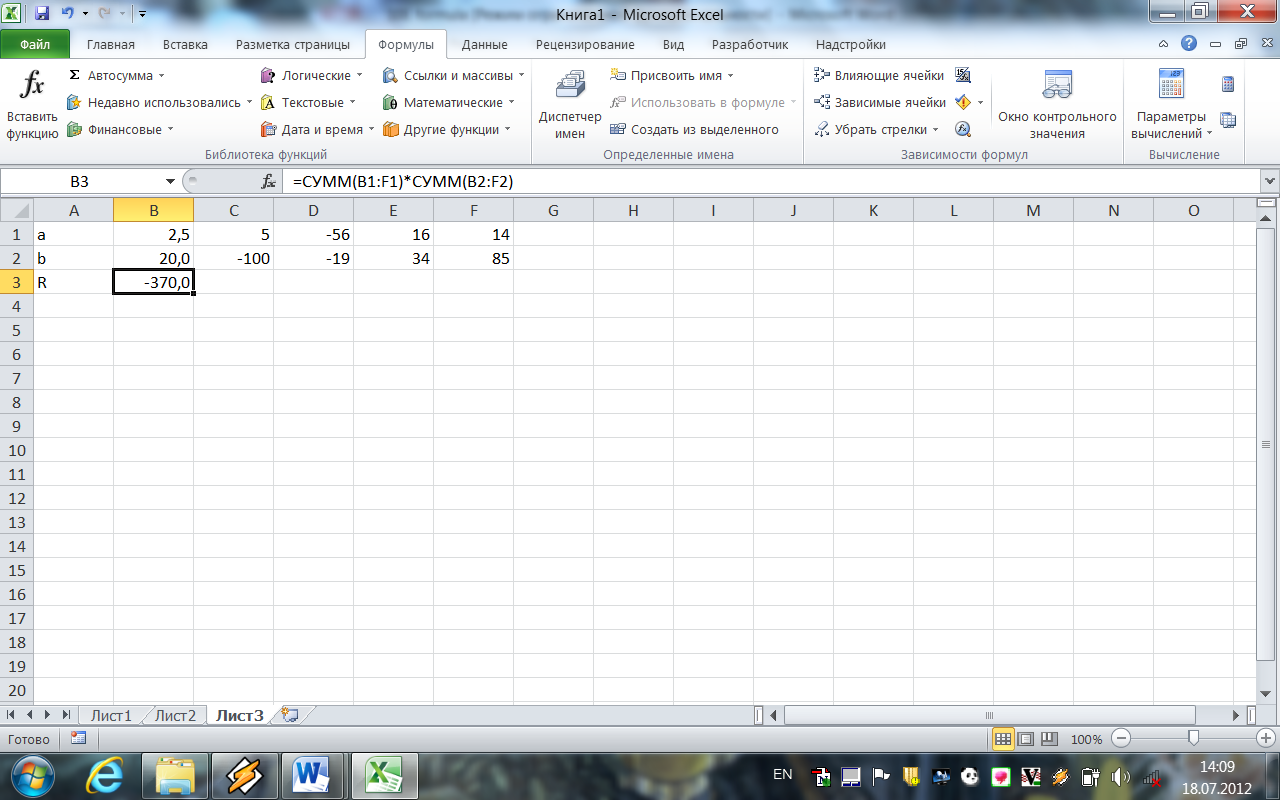This screenshot has width=1280, height=800.
Task: Click the evaluate formula magnifier icon
Action: click(963, 129)
